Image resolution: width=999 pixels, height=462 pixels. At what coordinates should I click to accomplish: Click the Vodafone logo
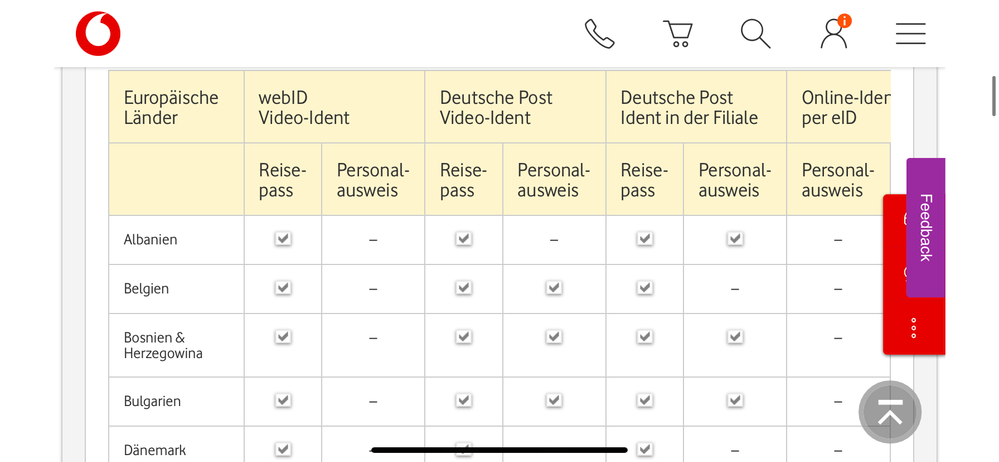[98, 34]
